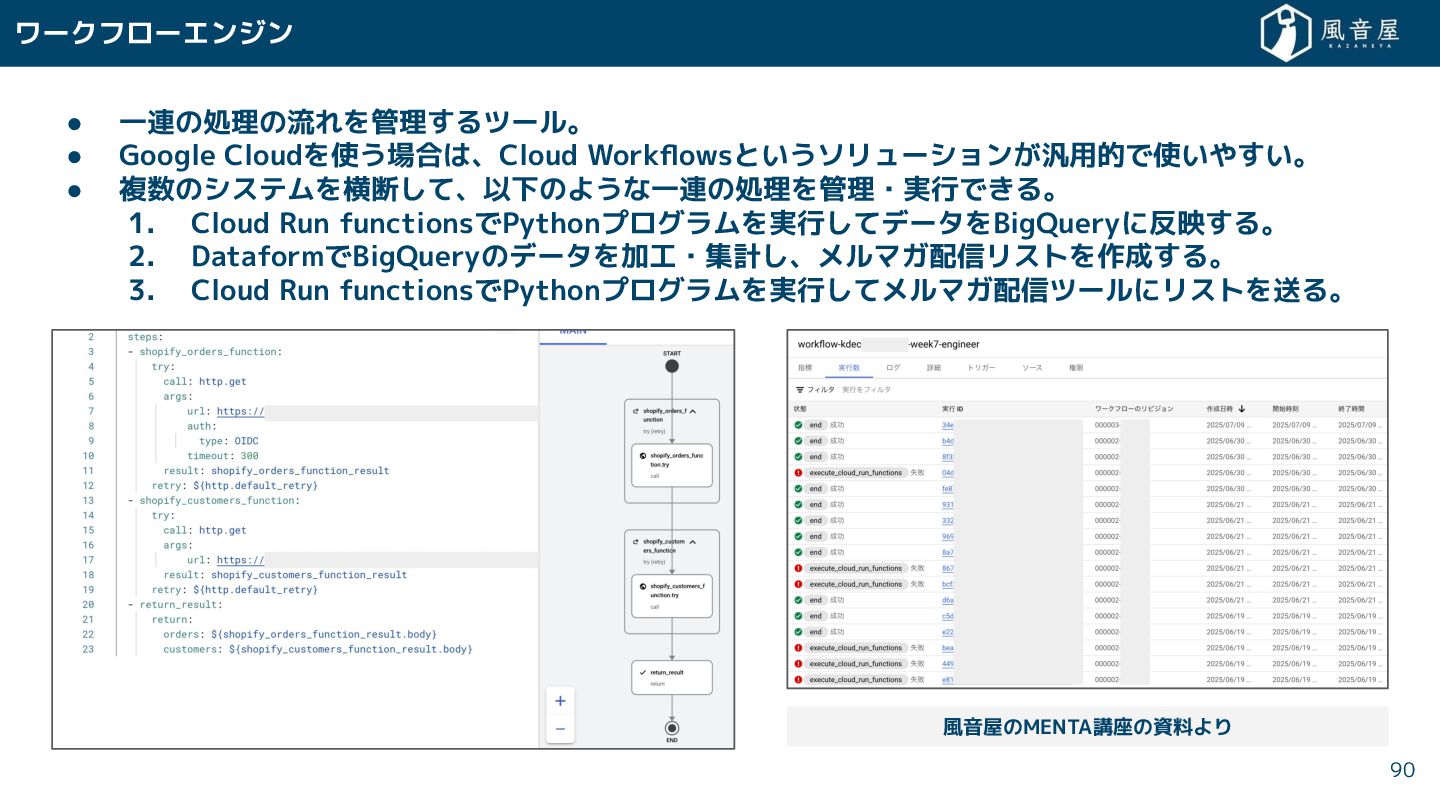Click code line 'result: shopify_customers_function_result'
1440x810 pixels.
286,575
